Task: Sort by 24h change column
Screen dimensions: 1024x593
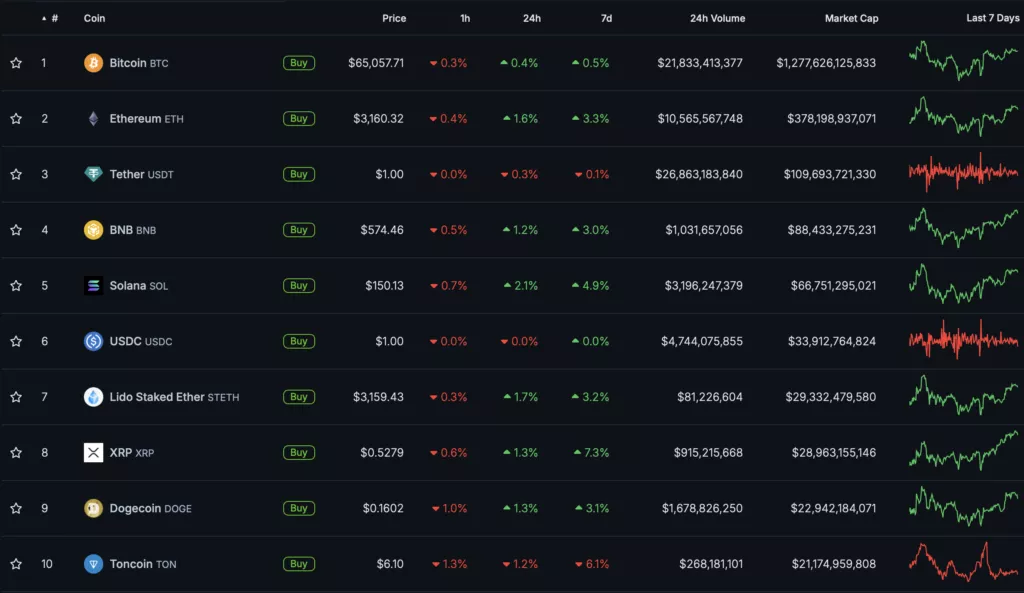Action: click(x=532, y=18)
